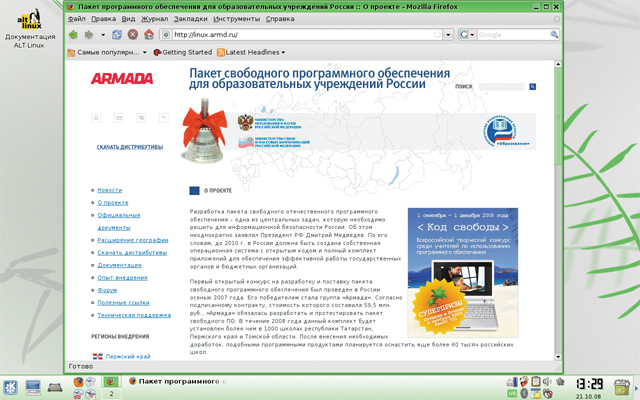Click the page's vertical scrollbar thumb
This screenshot has width=640, height=400.
[558, 116]
